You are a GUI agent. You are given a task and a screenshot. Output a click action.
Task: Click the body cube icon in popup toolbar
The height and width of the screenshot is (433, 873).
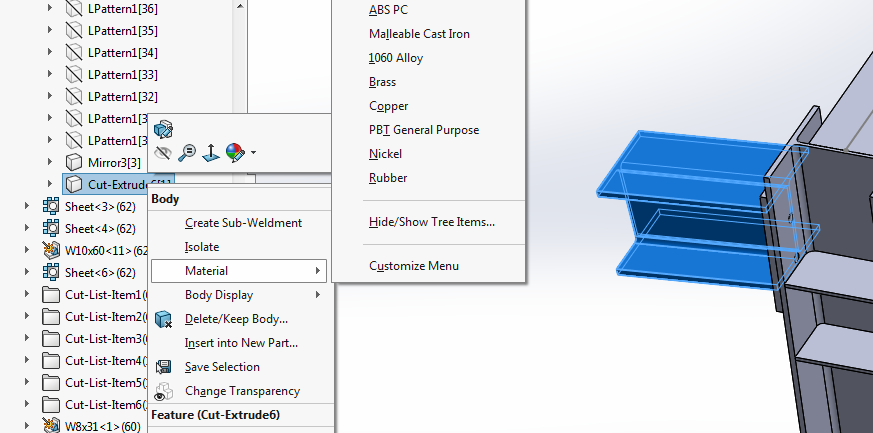click(x=164, y=128)
